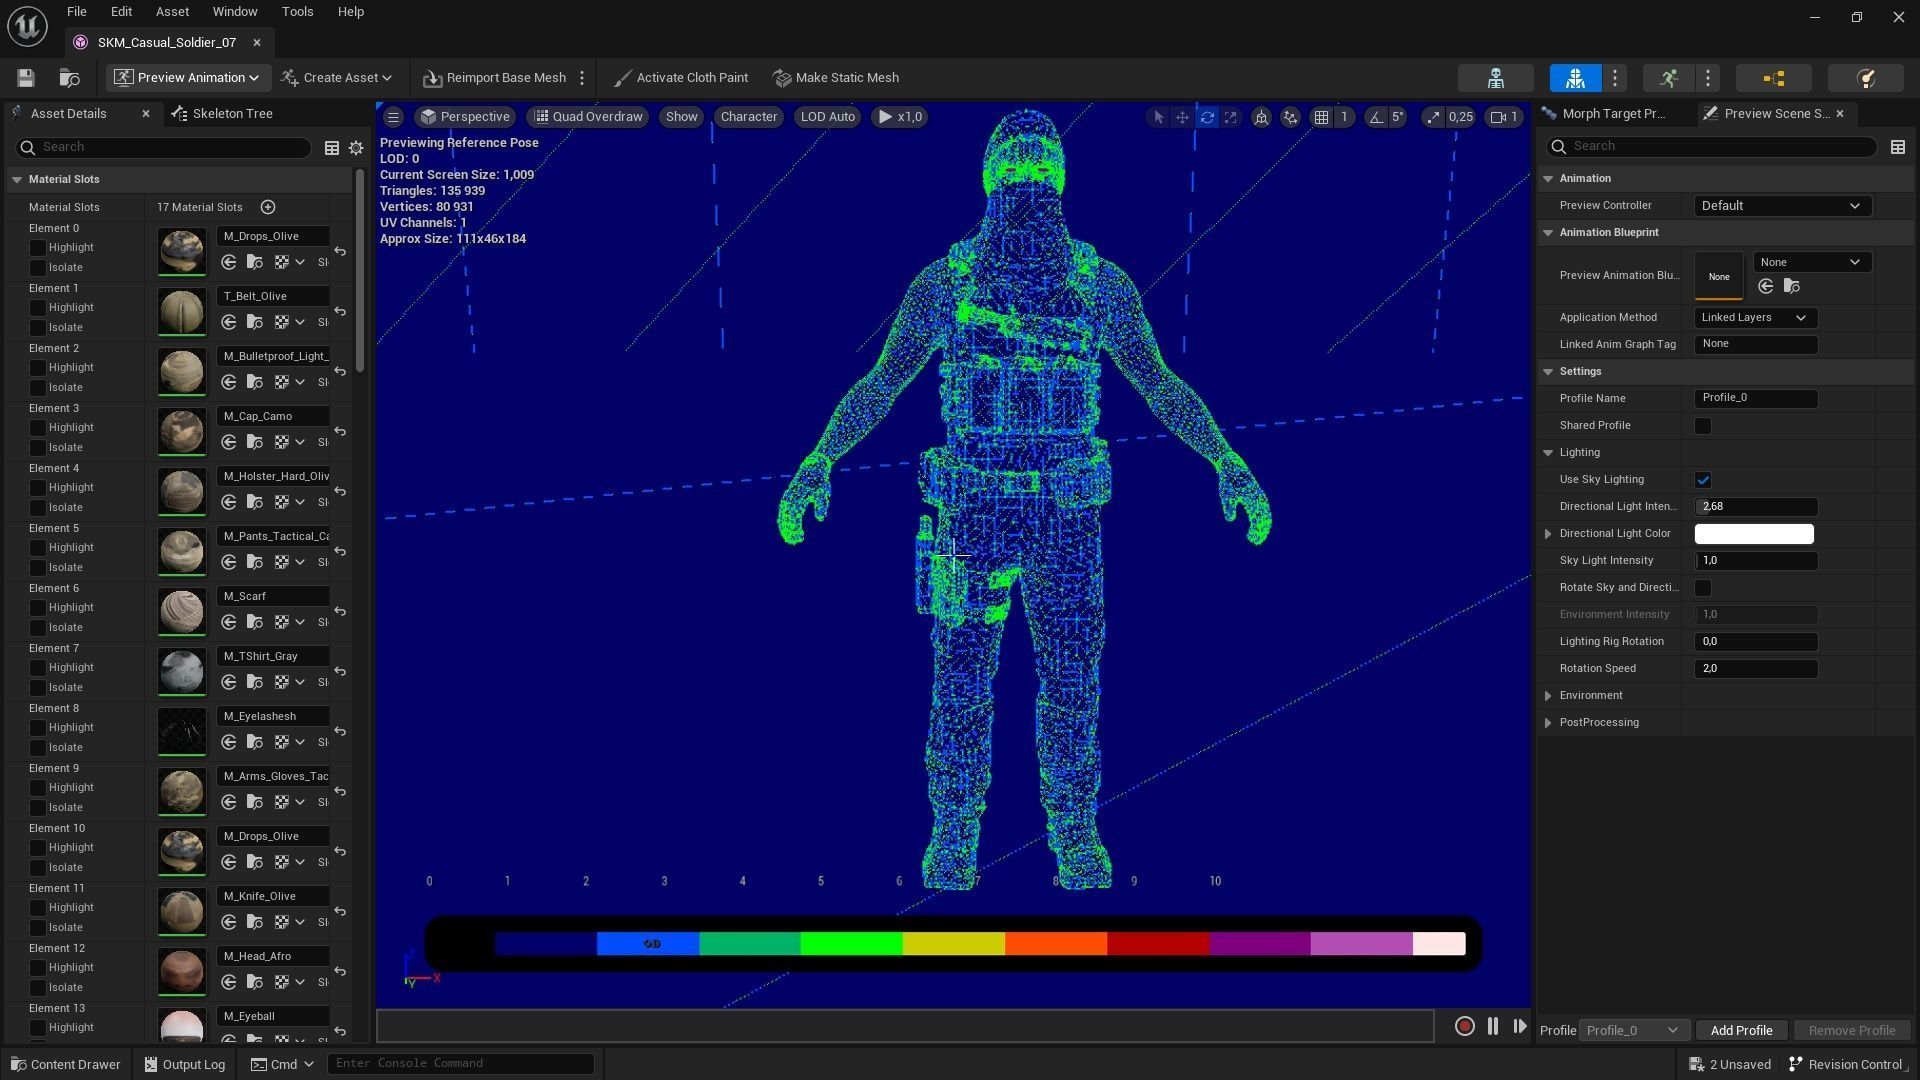
Task: Uncheck Use Sky Lighting
Action: (x=1702, y=480)
